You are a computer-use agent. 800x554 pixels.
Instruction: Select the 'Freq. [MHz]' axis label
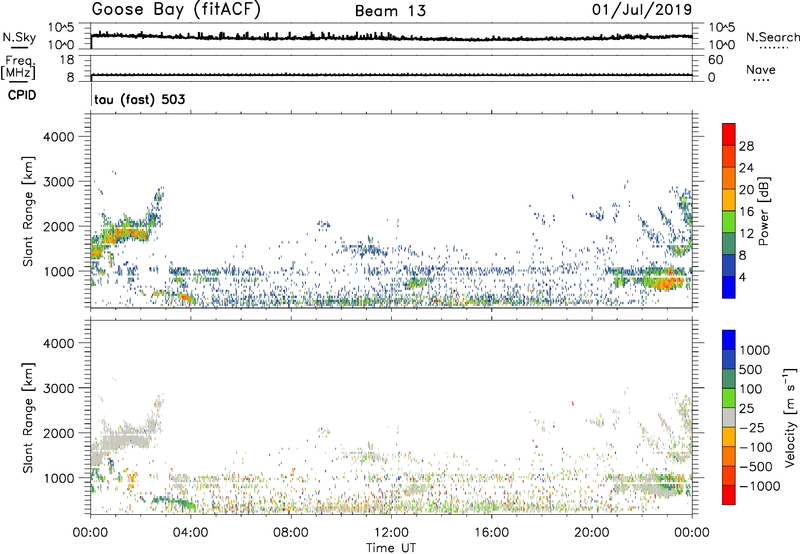coord(18,68)
